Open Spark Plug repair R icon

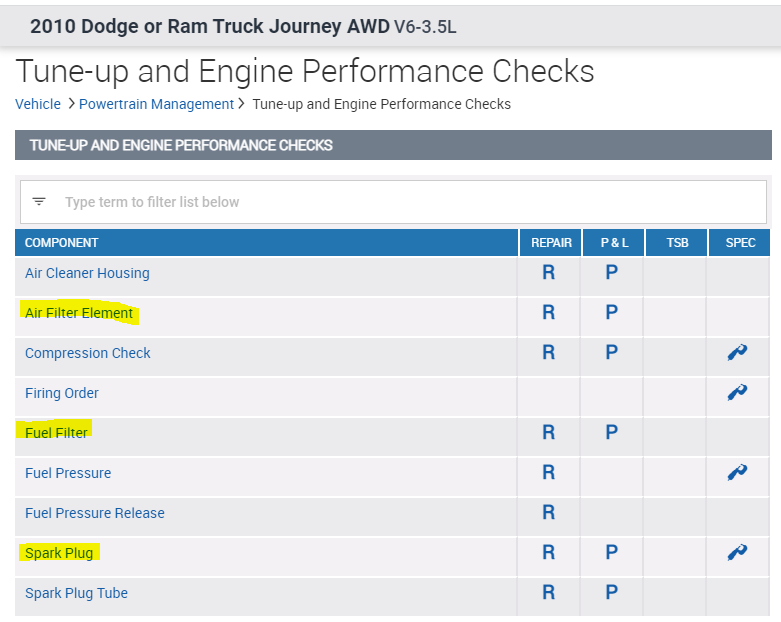tap(548, 553)
